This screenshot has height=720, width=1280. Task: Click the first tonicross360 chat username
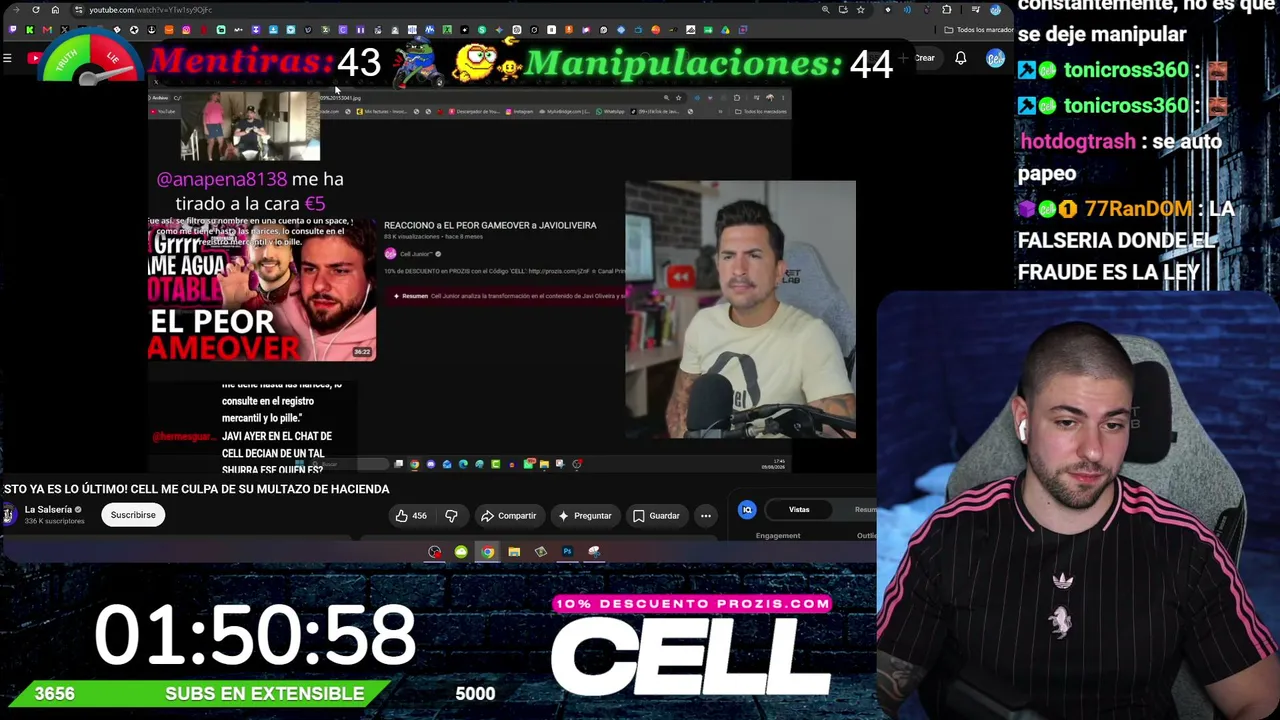pyautogui.click(x=1126, y=70)
